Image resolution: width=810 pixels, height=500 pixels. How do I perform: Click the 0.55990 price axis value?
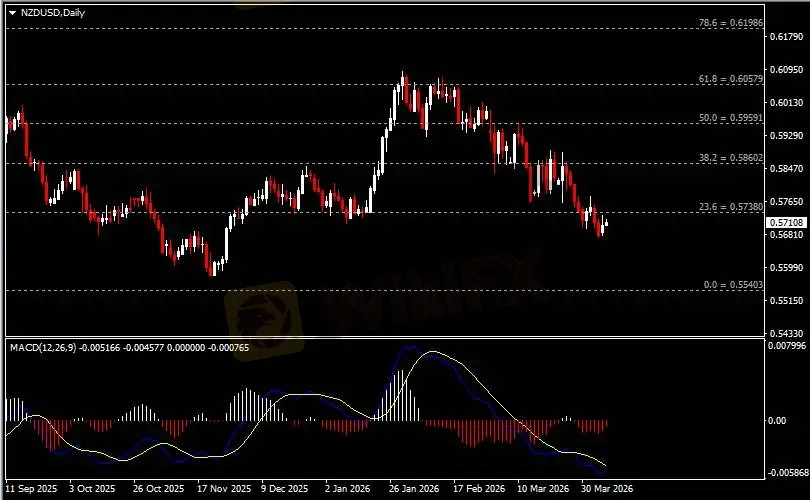(786, 268)
